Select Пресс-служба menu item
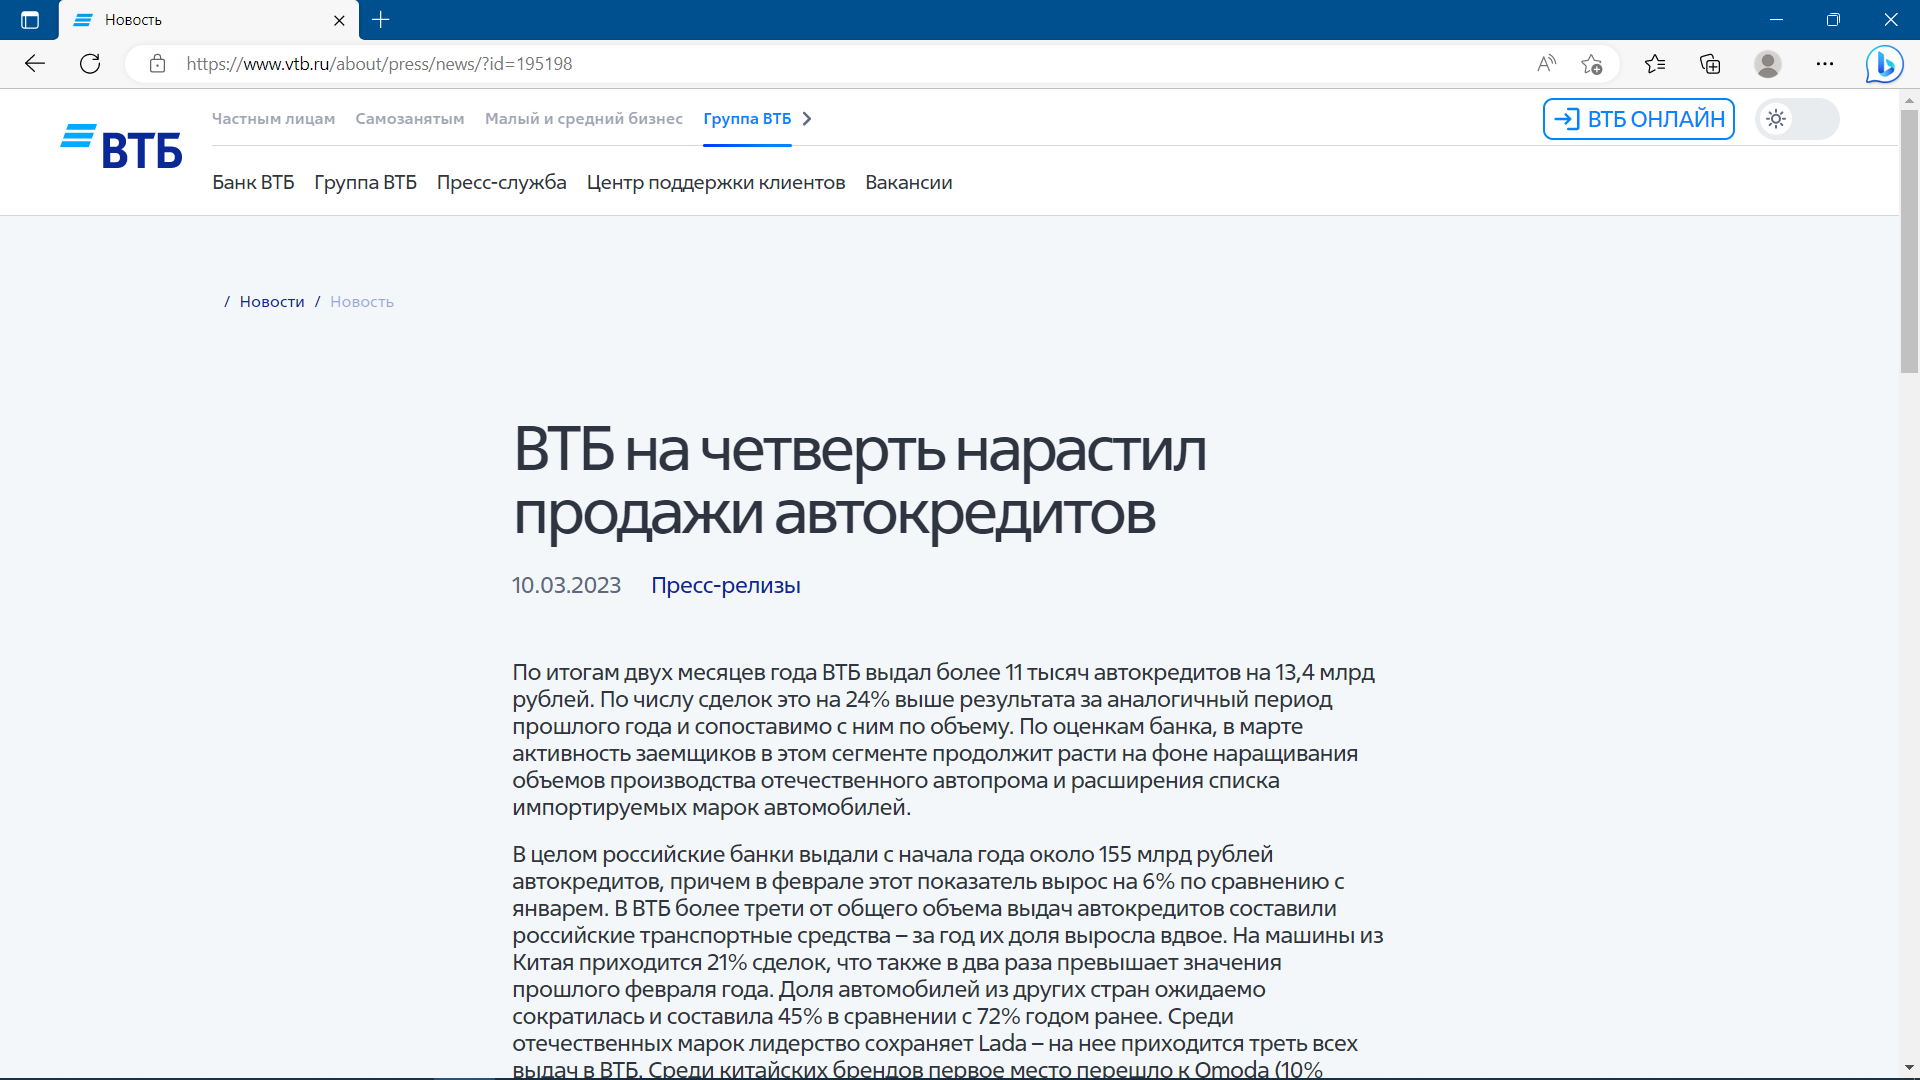 501,183
